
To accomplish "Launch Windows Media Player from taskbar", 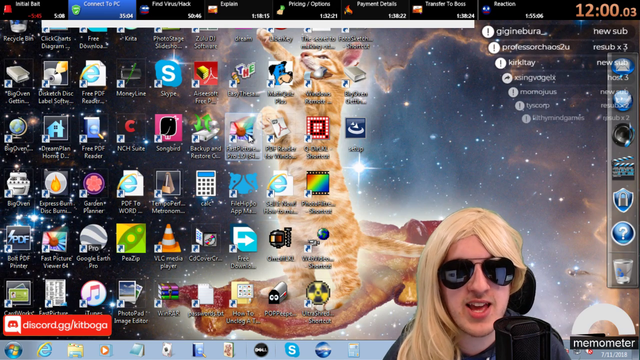I will tap(105, 350).
